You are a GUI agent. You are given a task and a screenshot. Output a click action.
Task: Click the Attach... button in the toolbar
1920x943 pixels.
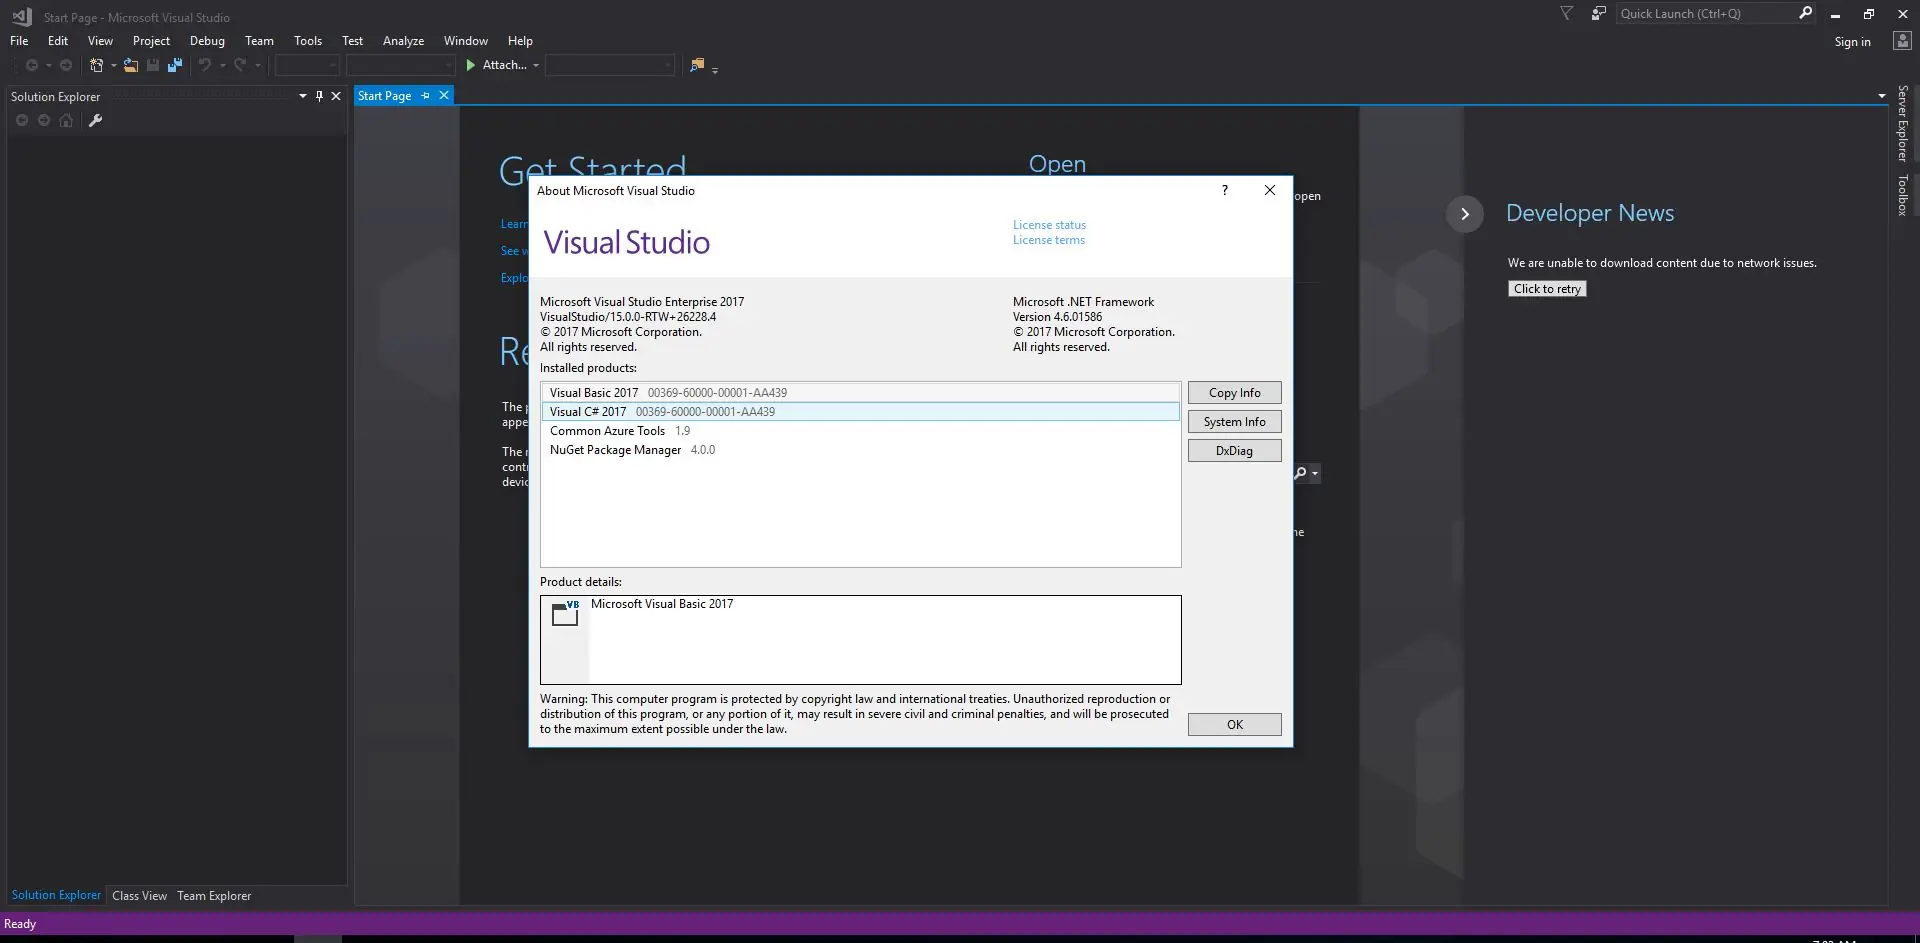[x=504, y=65]
